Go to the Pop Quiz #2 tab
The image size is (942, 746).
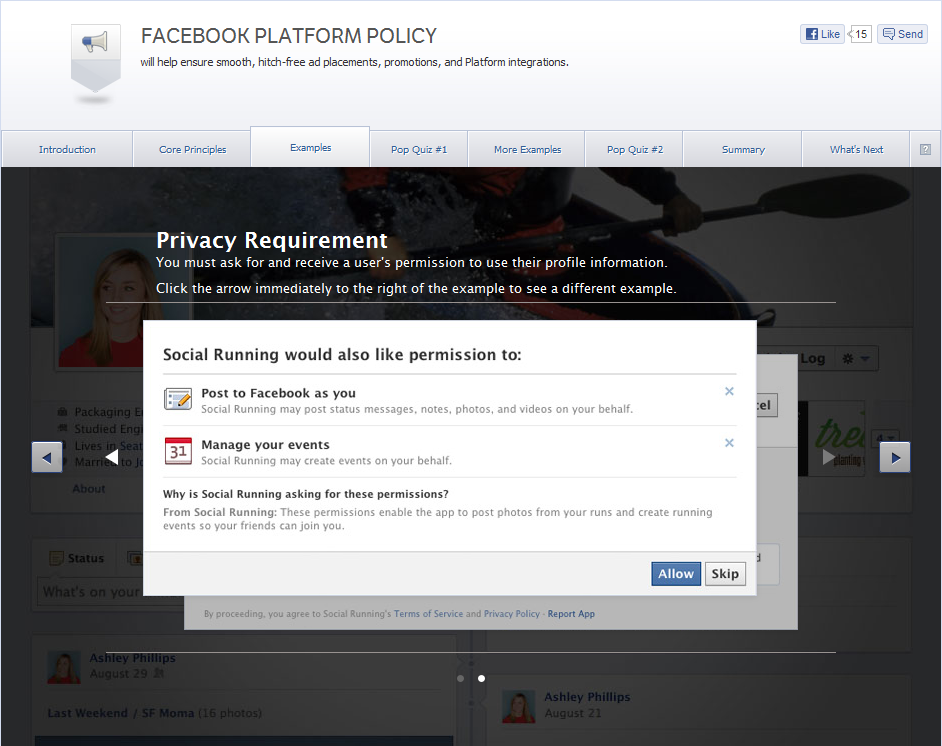(x=634, y=149)
